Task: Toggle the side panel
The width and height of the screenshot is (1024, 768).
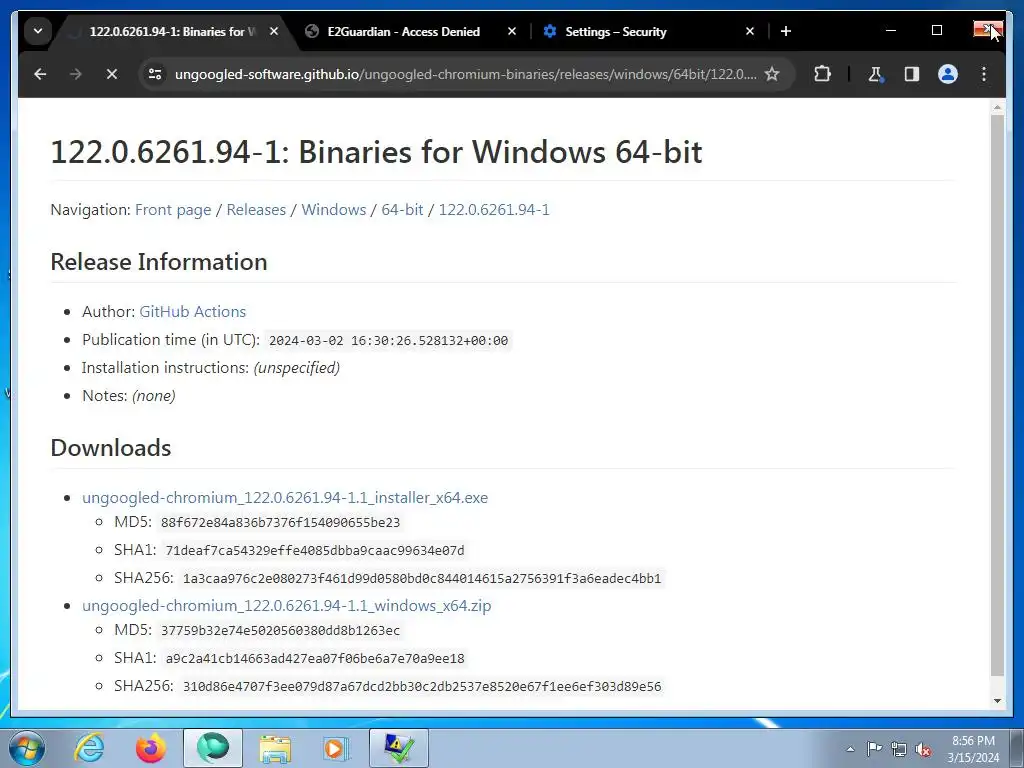Action: coord(912,74)
